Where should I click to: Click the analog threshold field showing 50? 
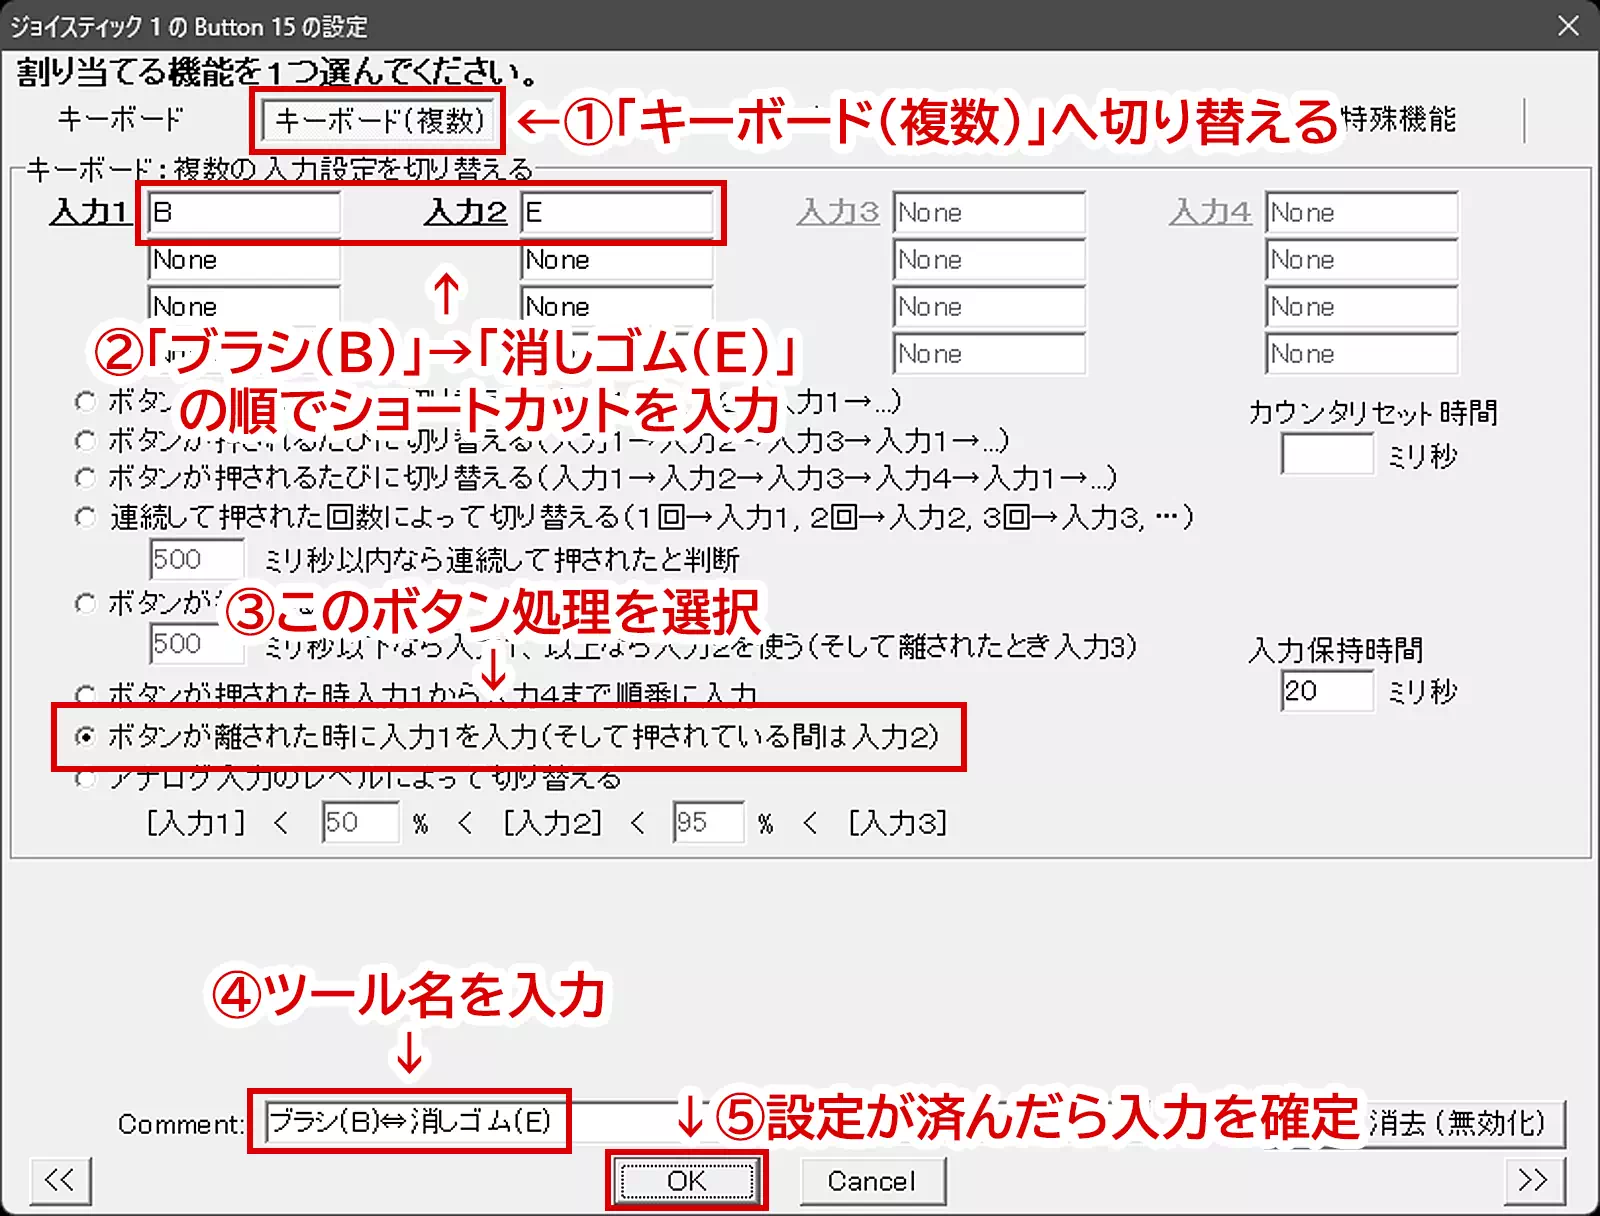[360, 823]
